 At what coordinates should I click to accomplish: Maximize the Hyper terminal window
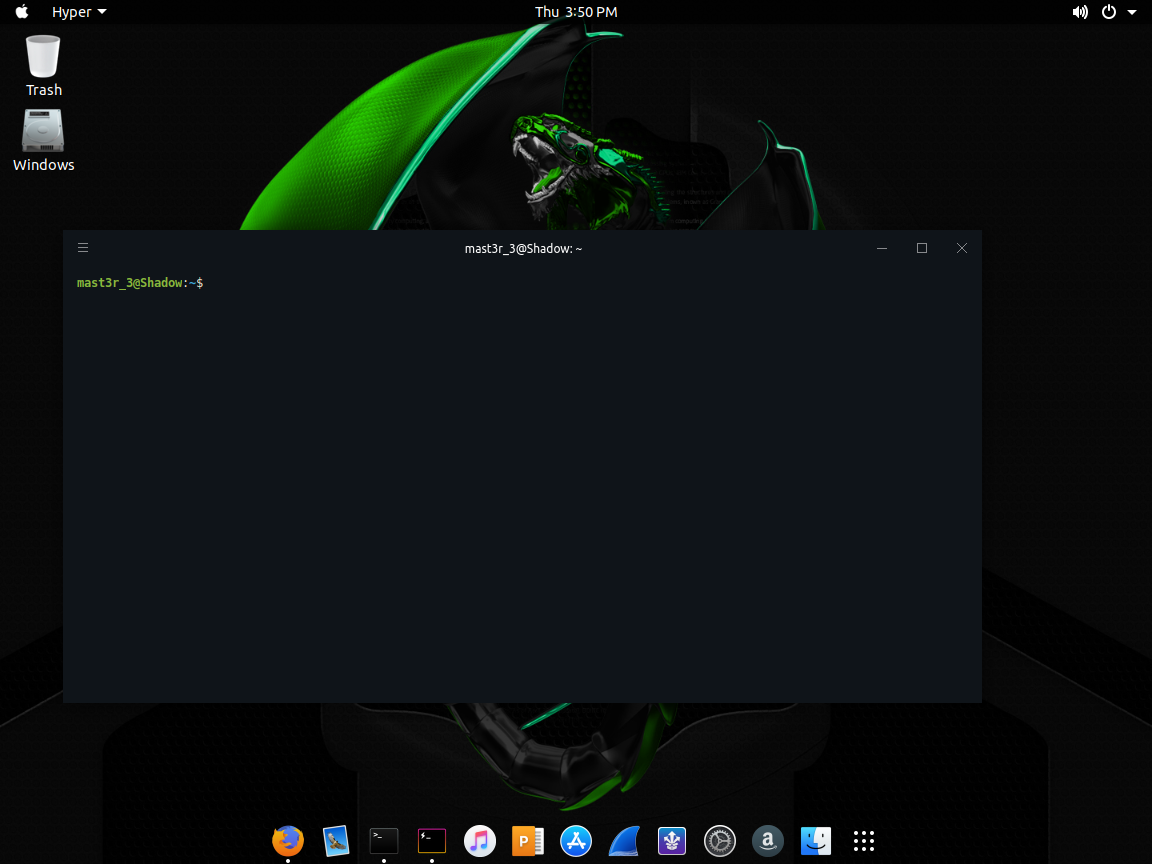click(922, 248)
